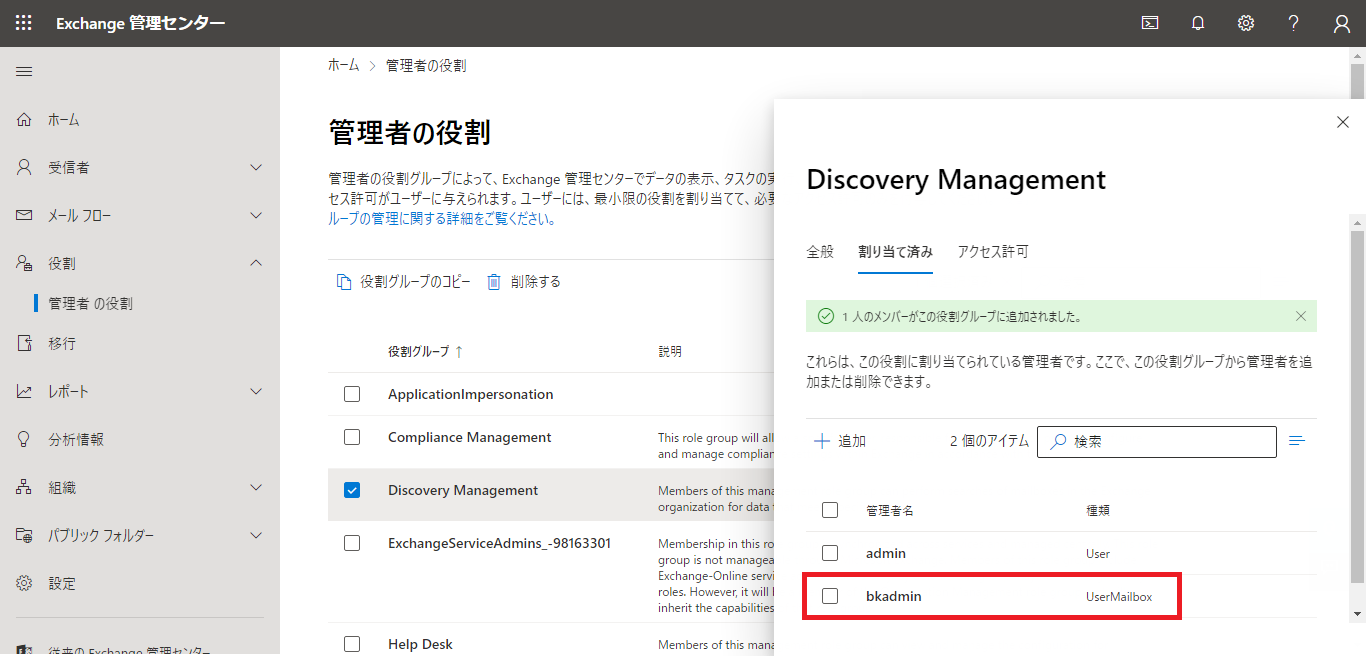Open the app launcher waffle icon
Image resolution: width=1366 pixels, height=656 pixels.
point(23,23)
